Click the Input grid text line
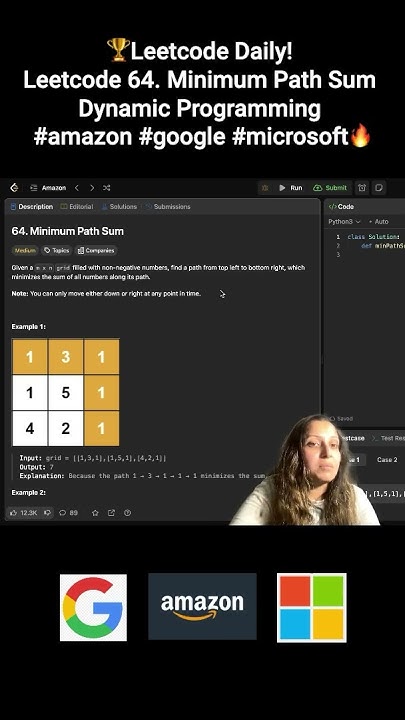Viewport: 405px width, 720px height. pyautogui.click(x=93, y=458)
